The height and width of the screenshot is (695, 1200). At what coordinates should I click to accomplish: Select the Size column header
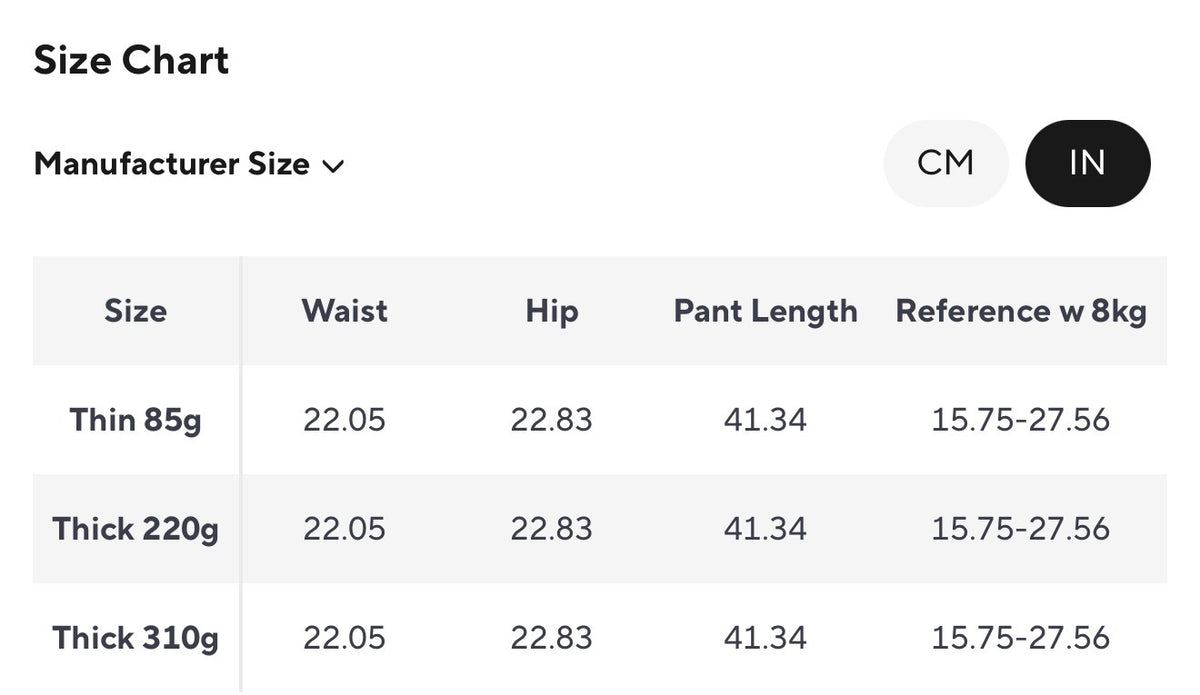coord(135,311)
